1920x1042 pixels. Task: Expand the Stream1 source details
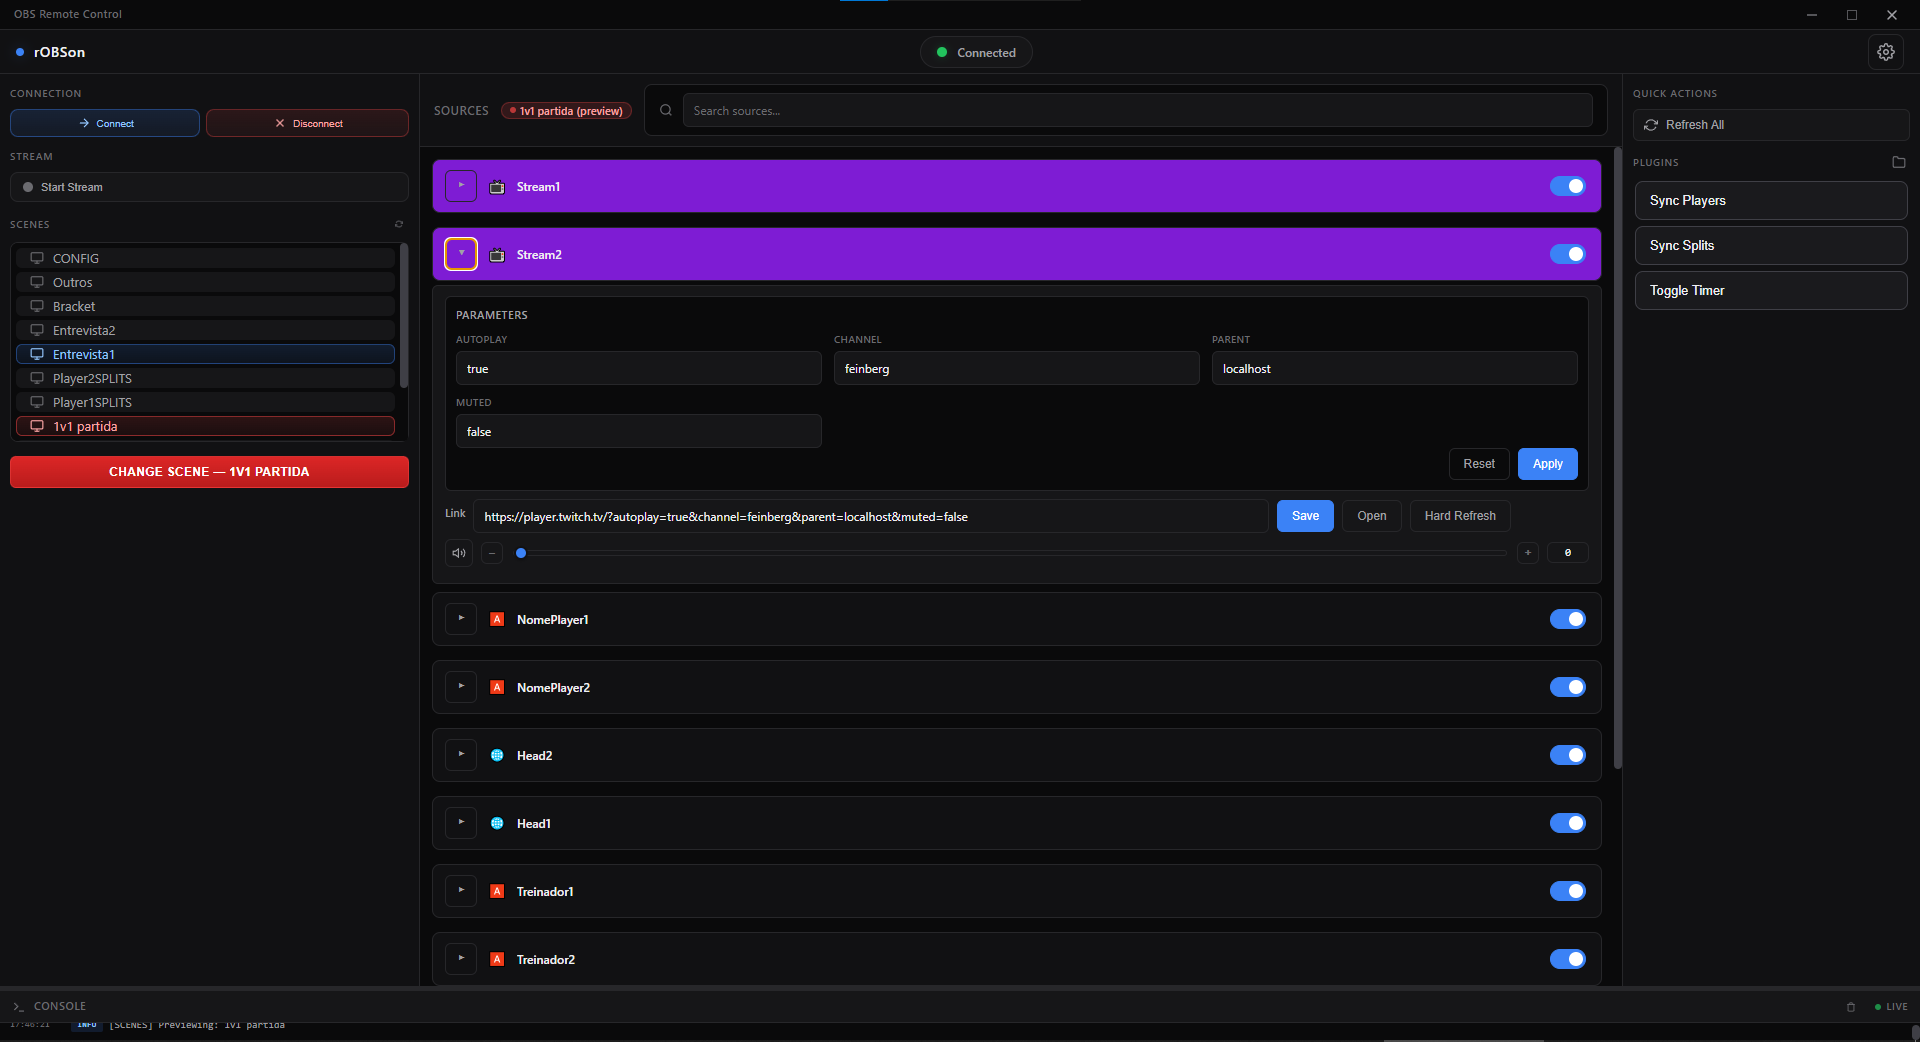pyautogui.click(x=461, y=187)
